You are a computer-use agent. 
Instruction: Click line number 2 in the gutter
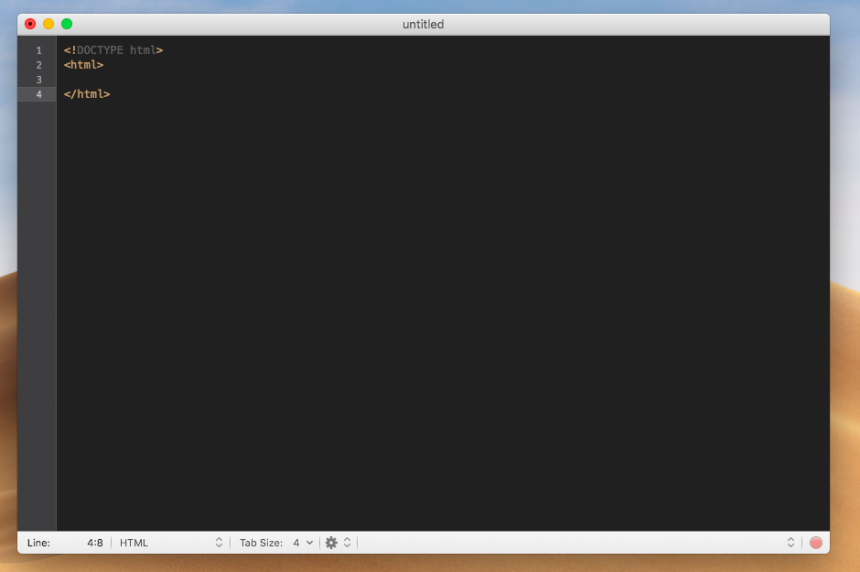[x=38, y=65]
